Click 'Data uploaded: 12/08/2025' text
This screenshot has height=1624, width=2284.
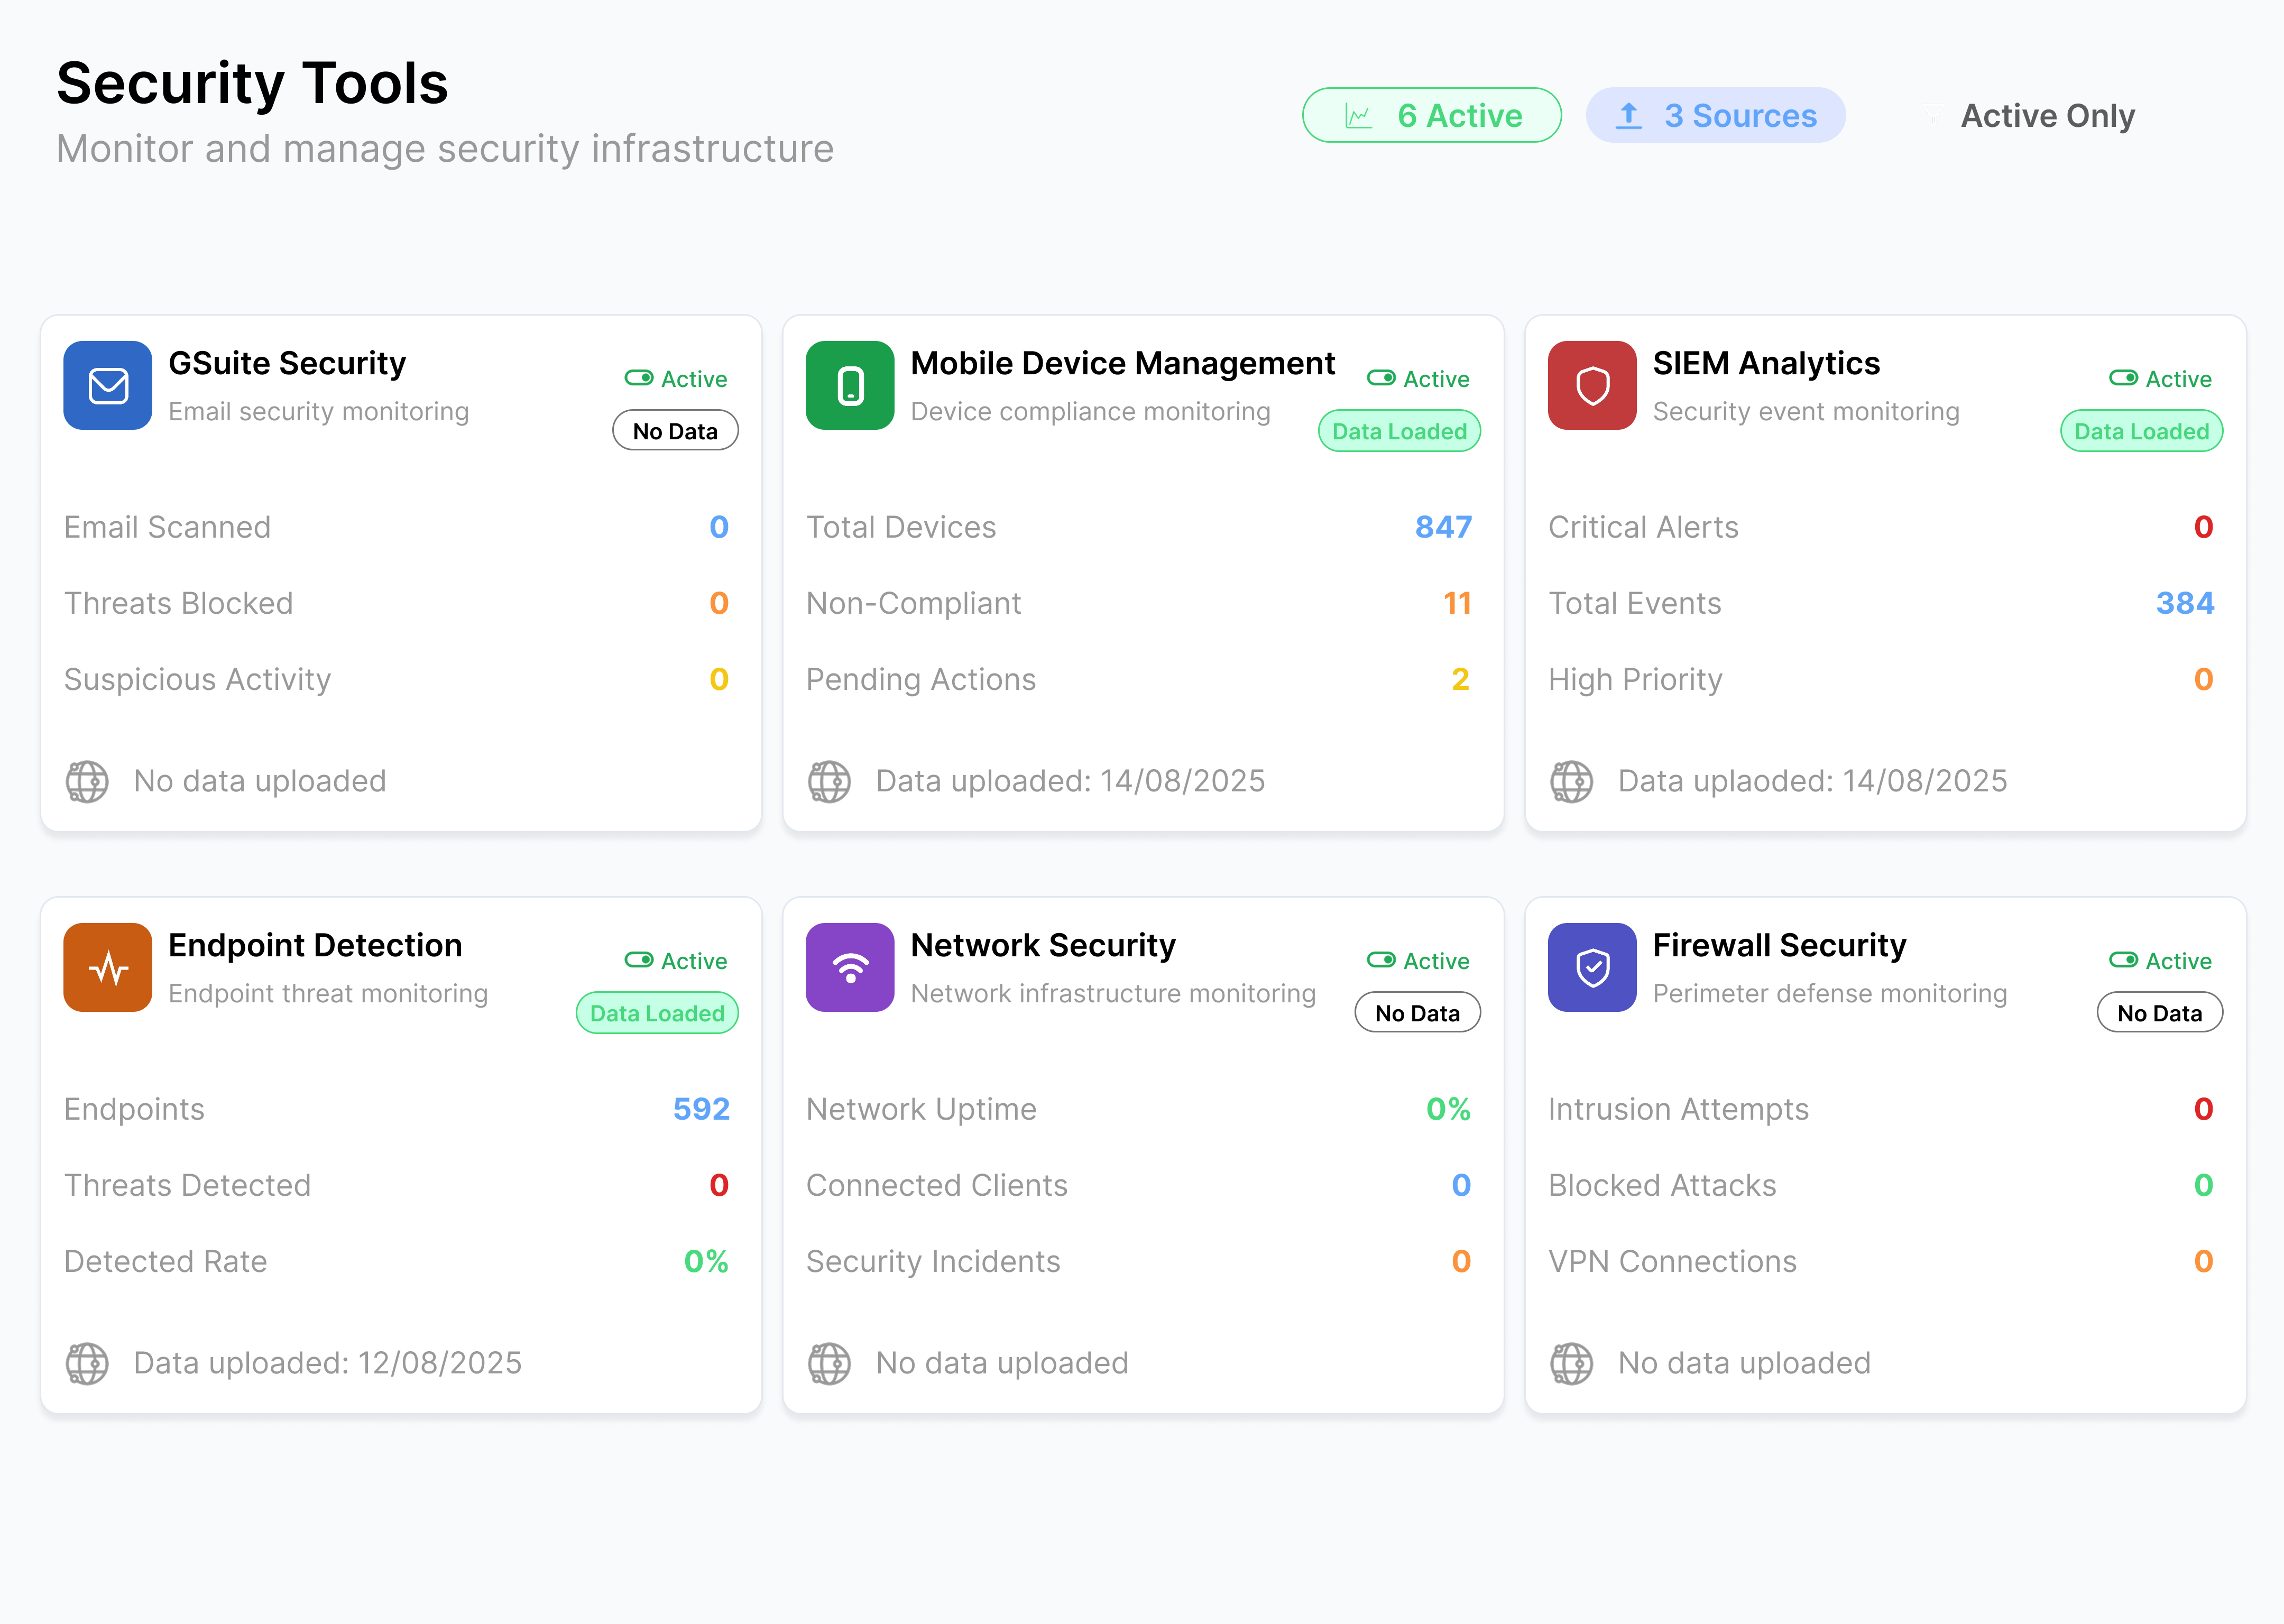(x=328, y=1363)
